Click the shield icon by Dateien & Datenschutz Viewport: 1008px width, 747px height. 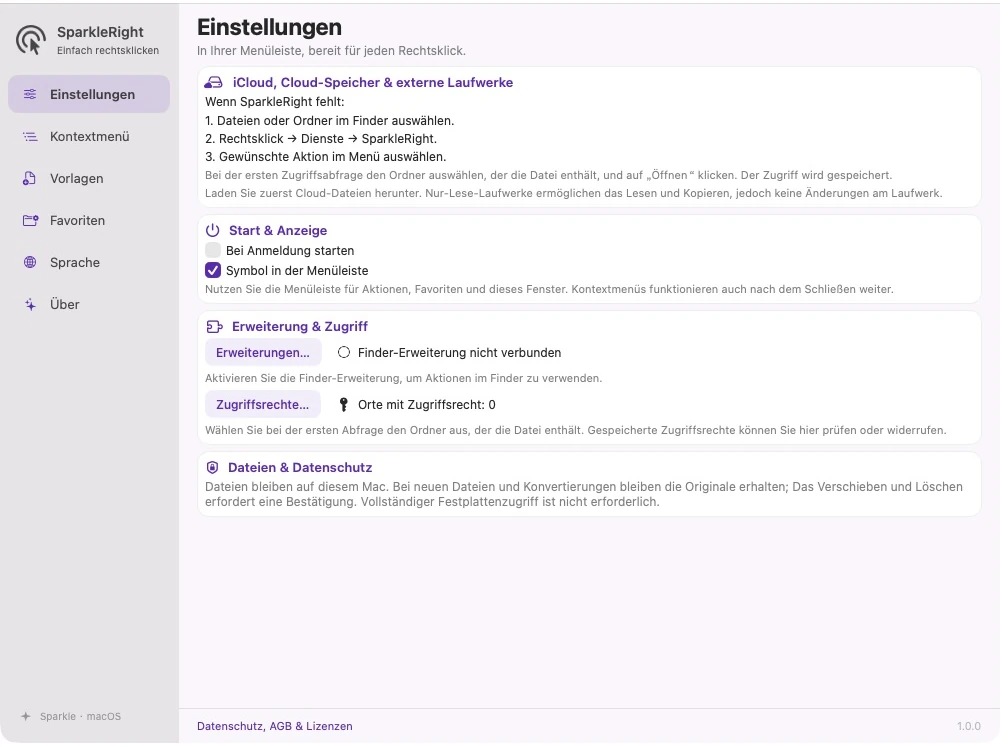pos(213,467)
